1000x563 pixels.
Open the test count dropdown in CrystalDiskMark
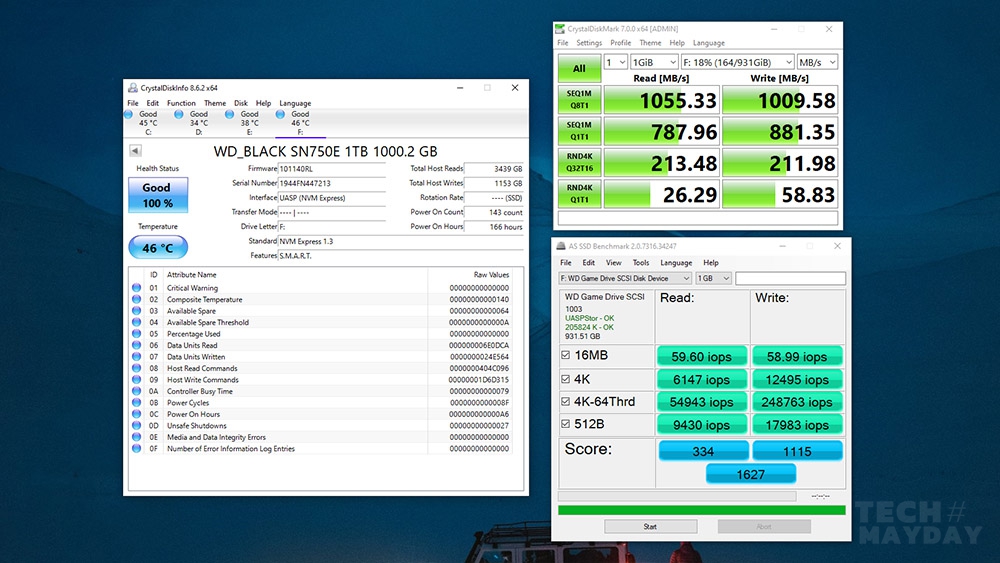[615, 62]
